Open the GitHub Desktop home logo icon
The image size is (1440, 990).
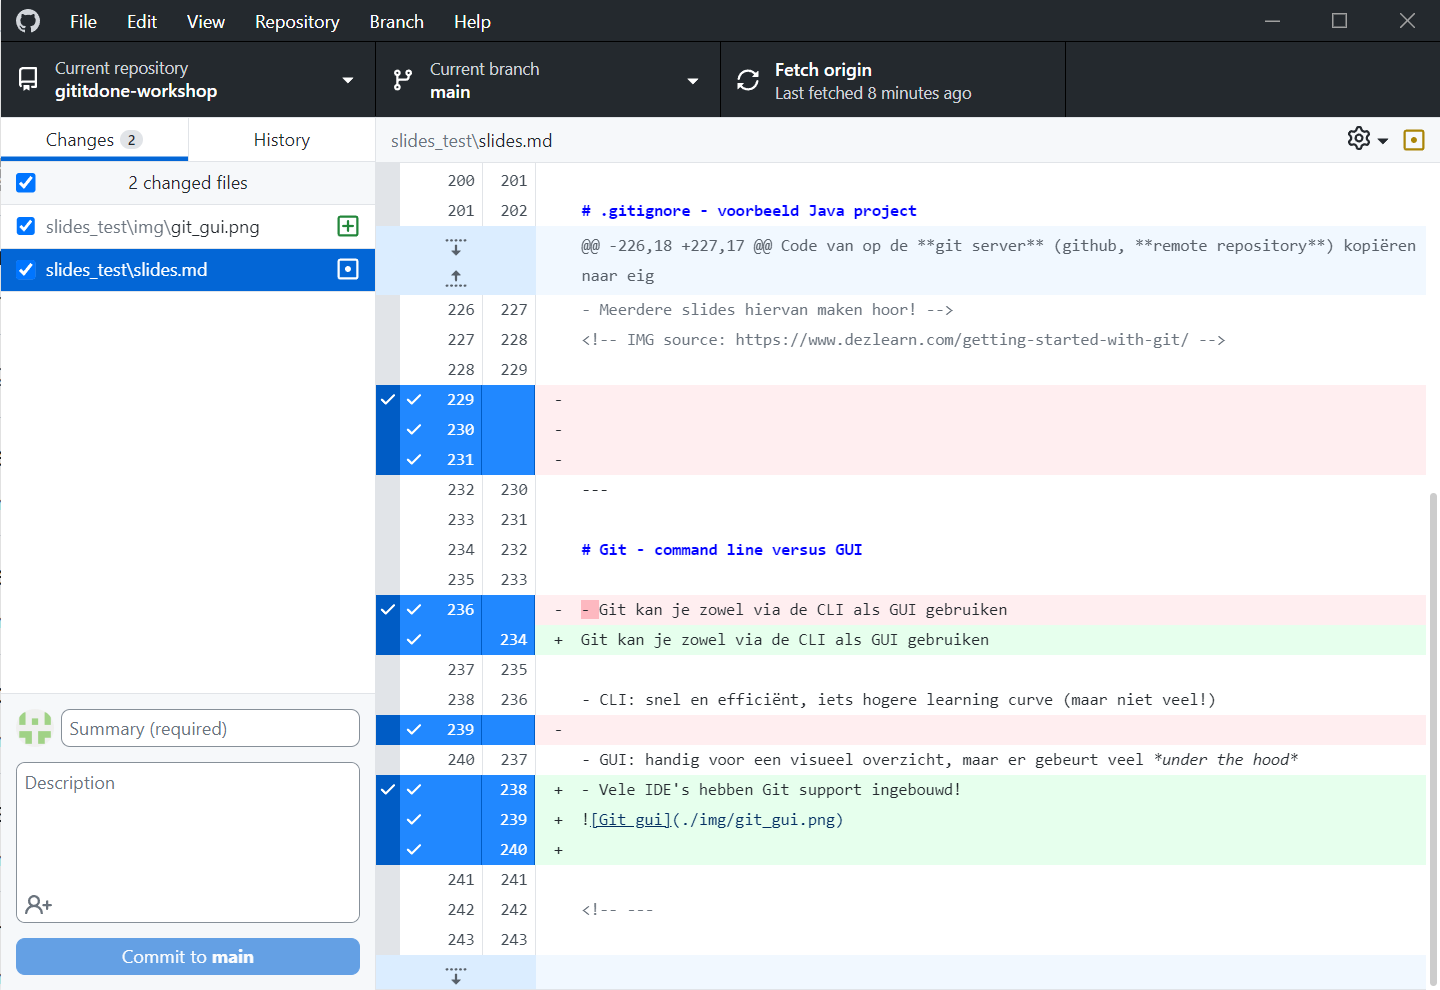click(27, 20)
